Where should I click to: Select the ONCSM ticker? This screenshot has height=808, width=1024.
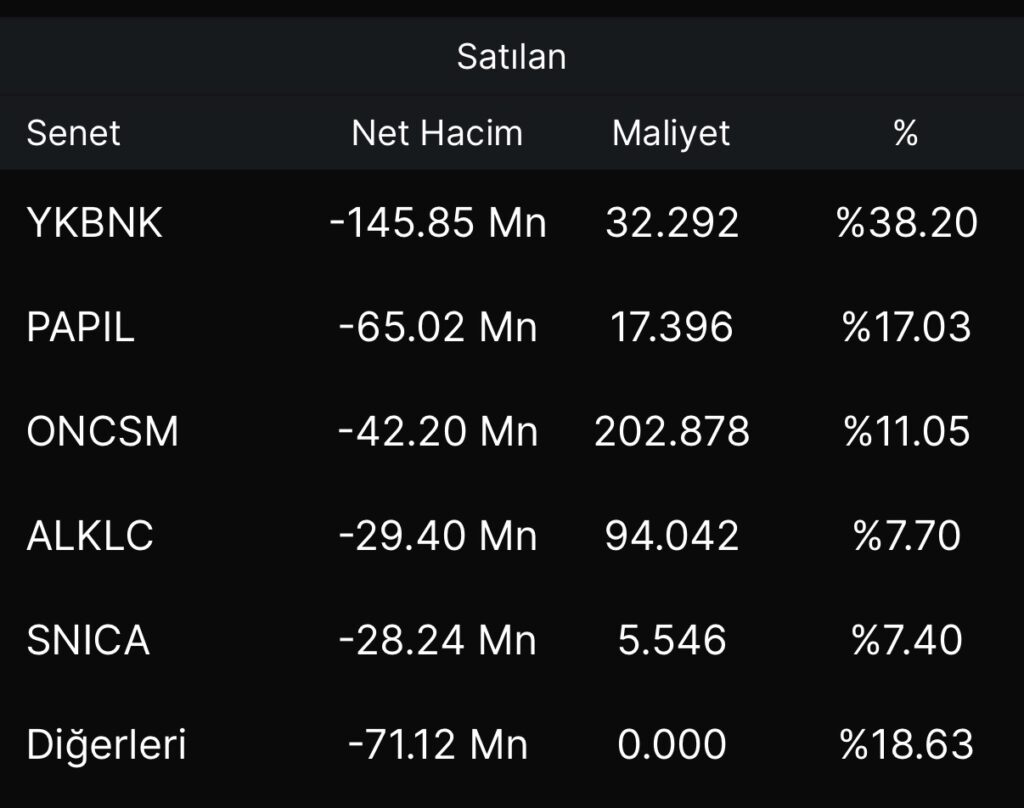(102, 431)
